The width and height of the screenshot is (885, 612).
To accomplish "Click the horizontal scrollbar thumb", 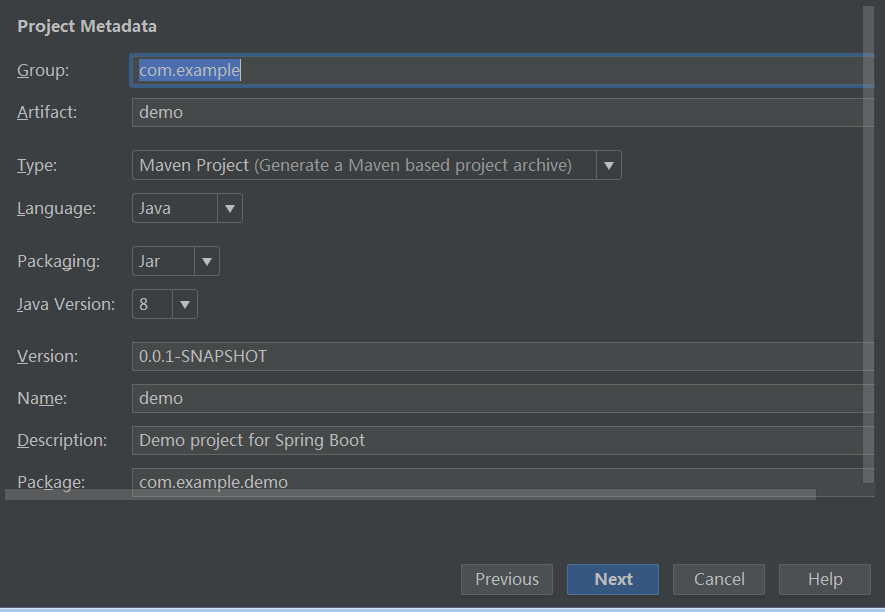I will [410, 495].
